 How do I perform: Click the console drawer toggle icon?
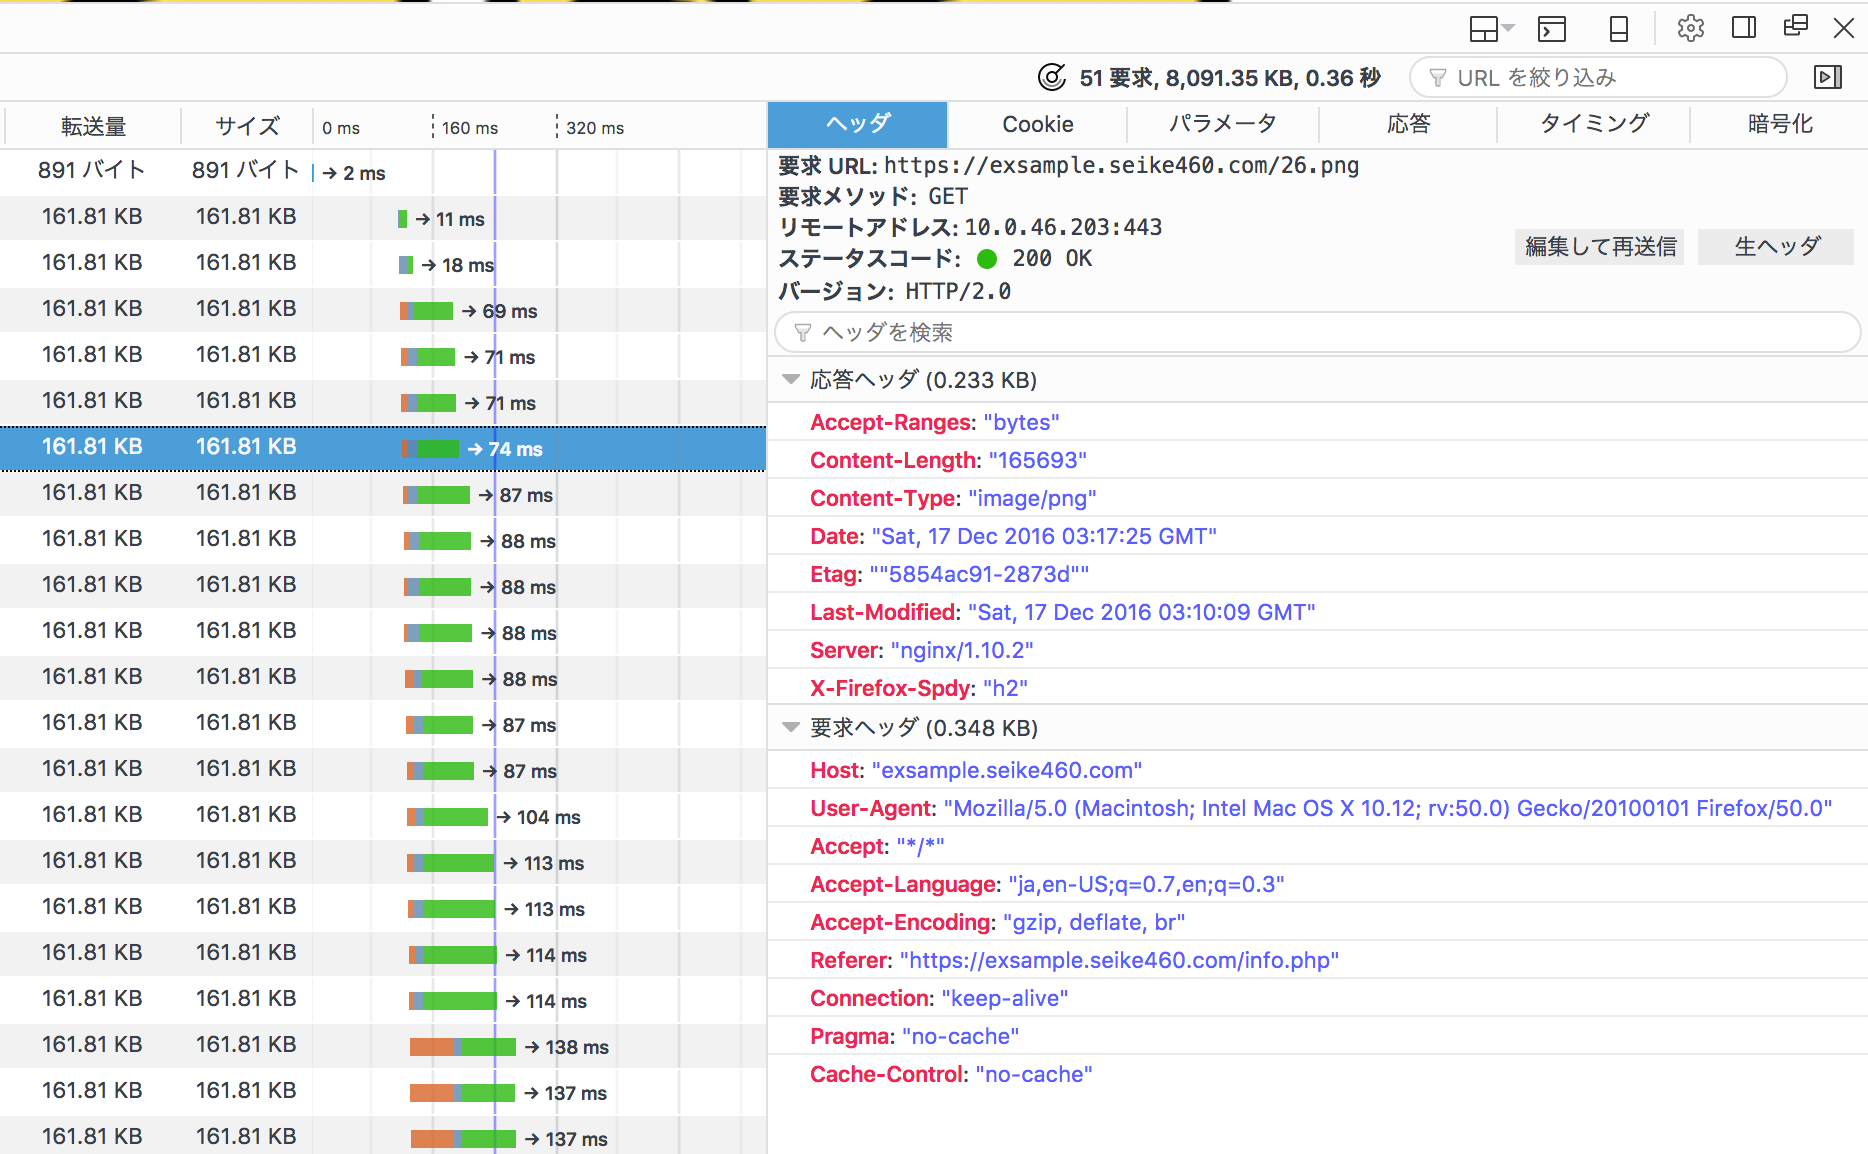(x=1552, y=29)
